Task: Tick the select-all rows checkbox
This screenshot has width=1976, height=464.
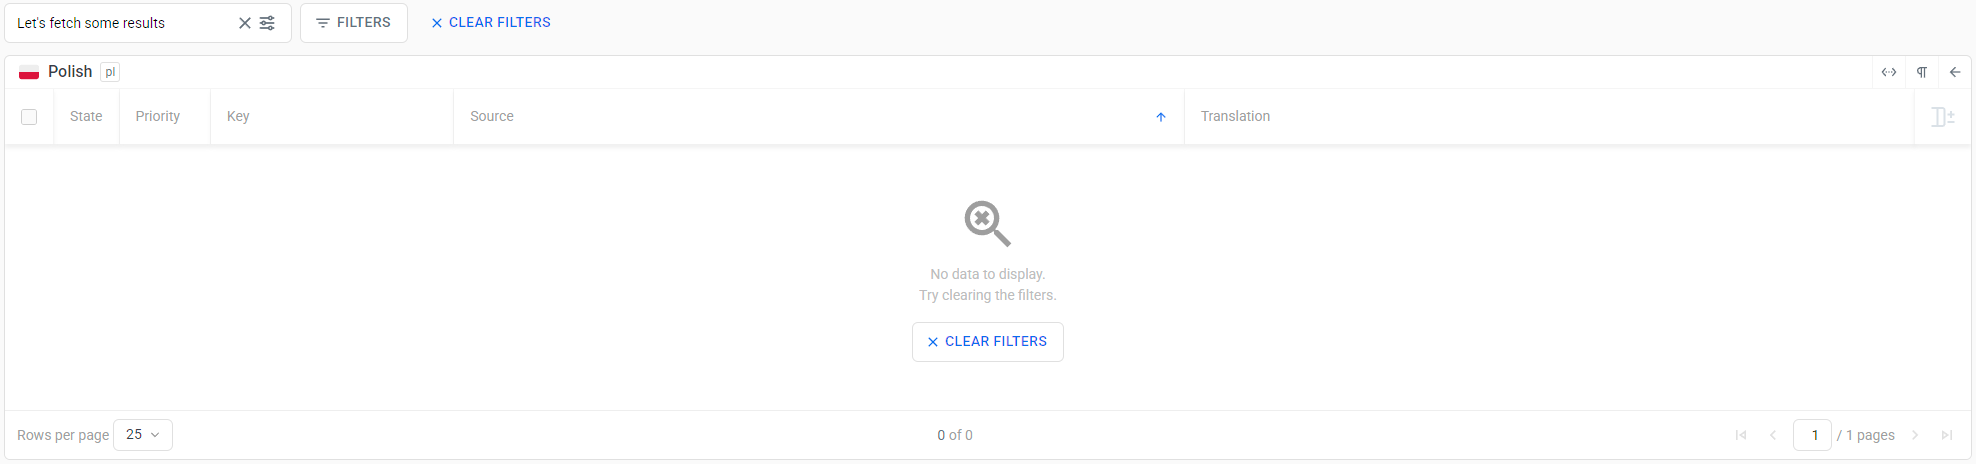Action: pyautogui.click(x=29, y=117)
